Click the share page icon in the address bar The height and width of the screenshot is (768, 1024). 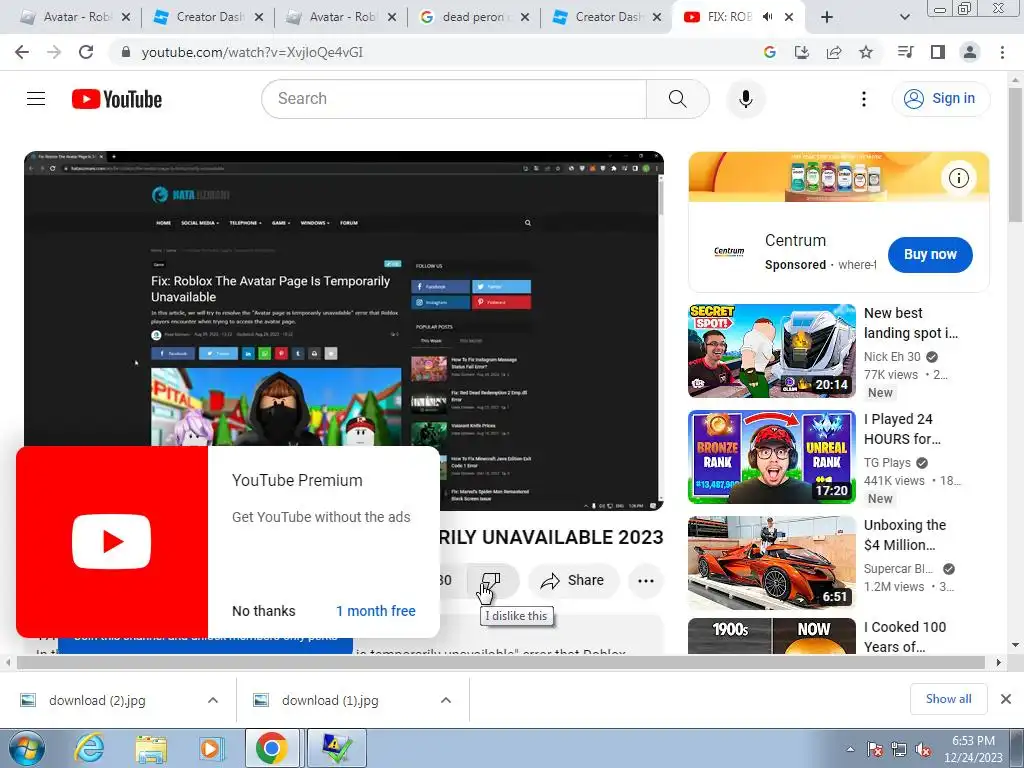coord(834,52)
